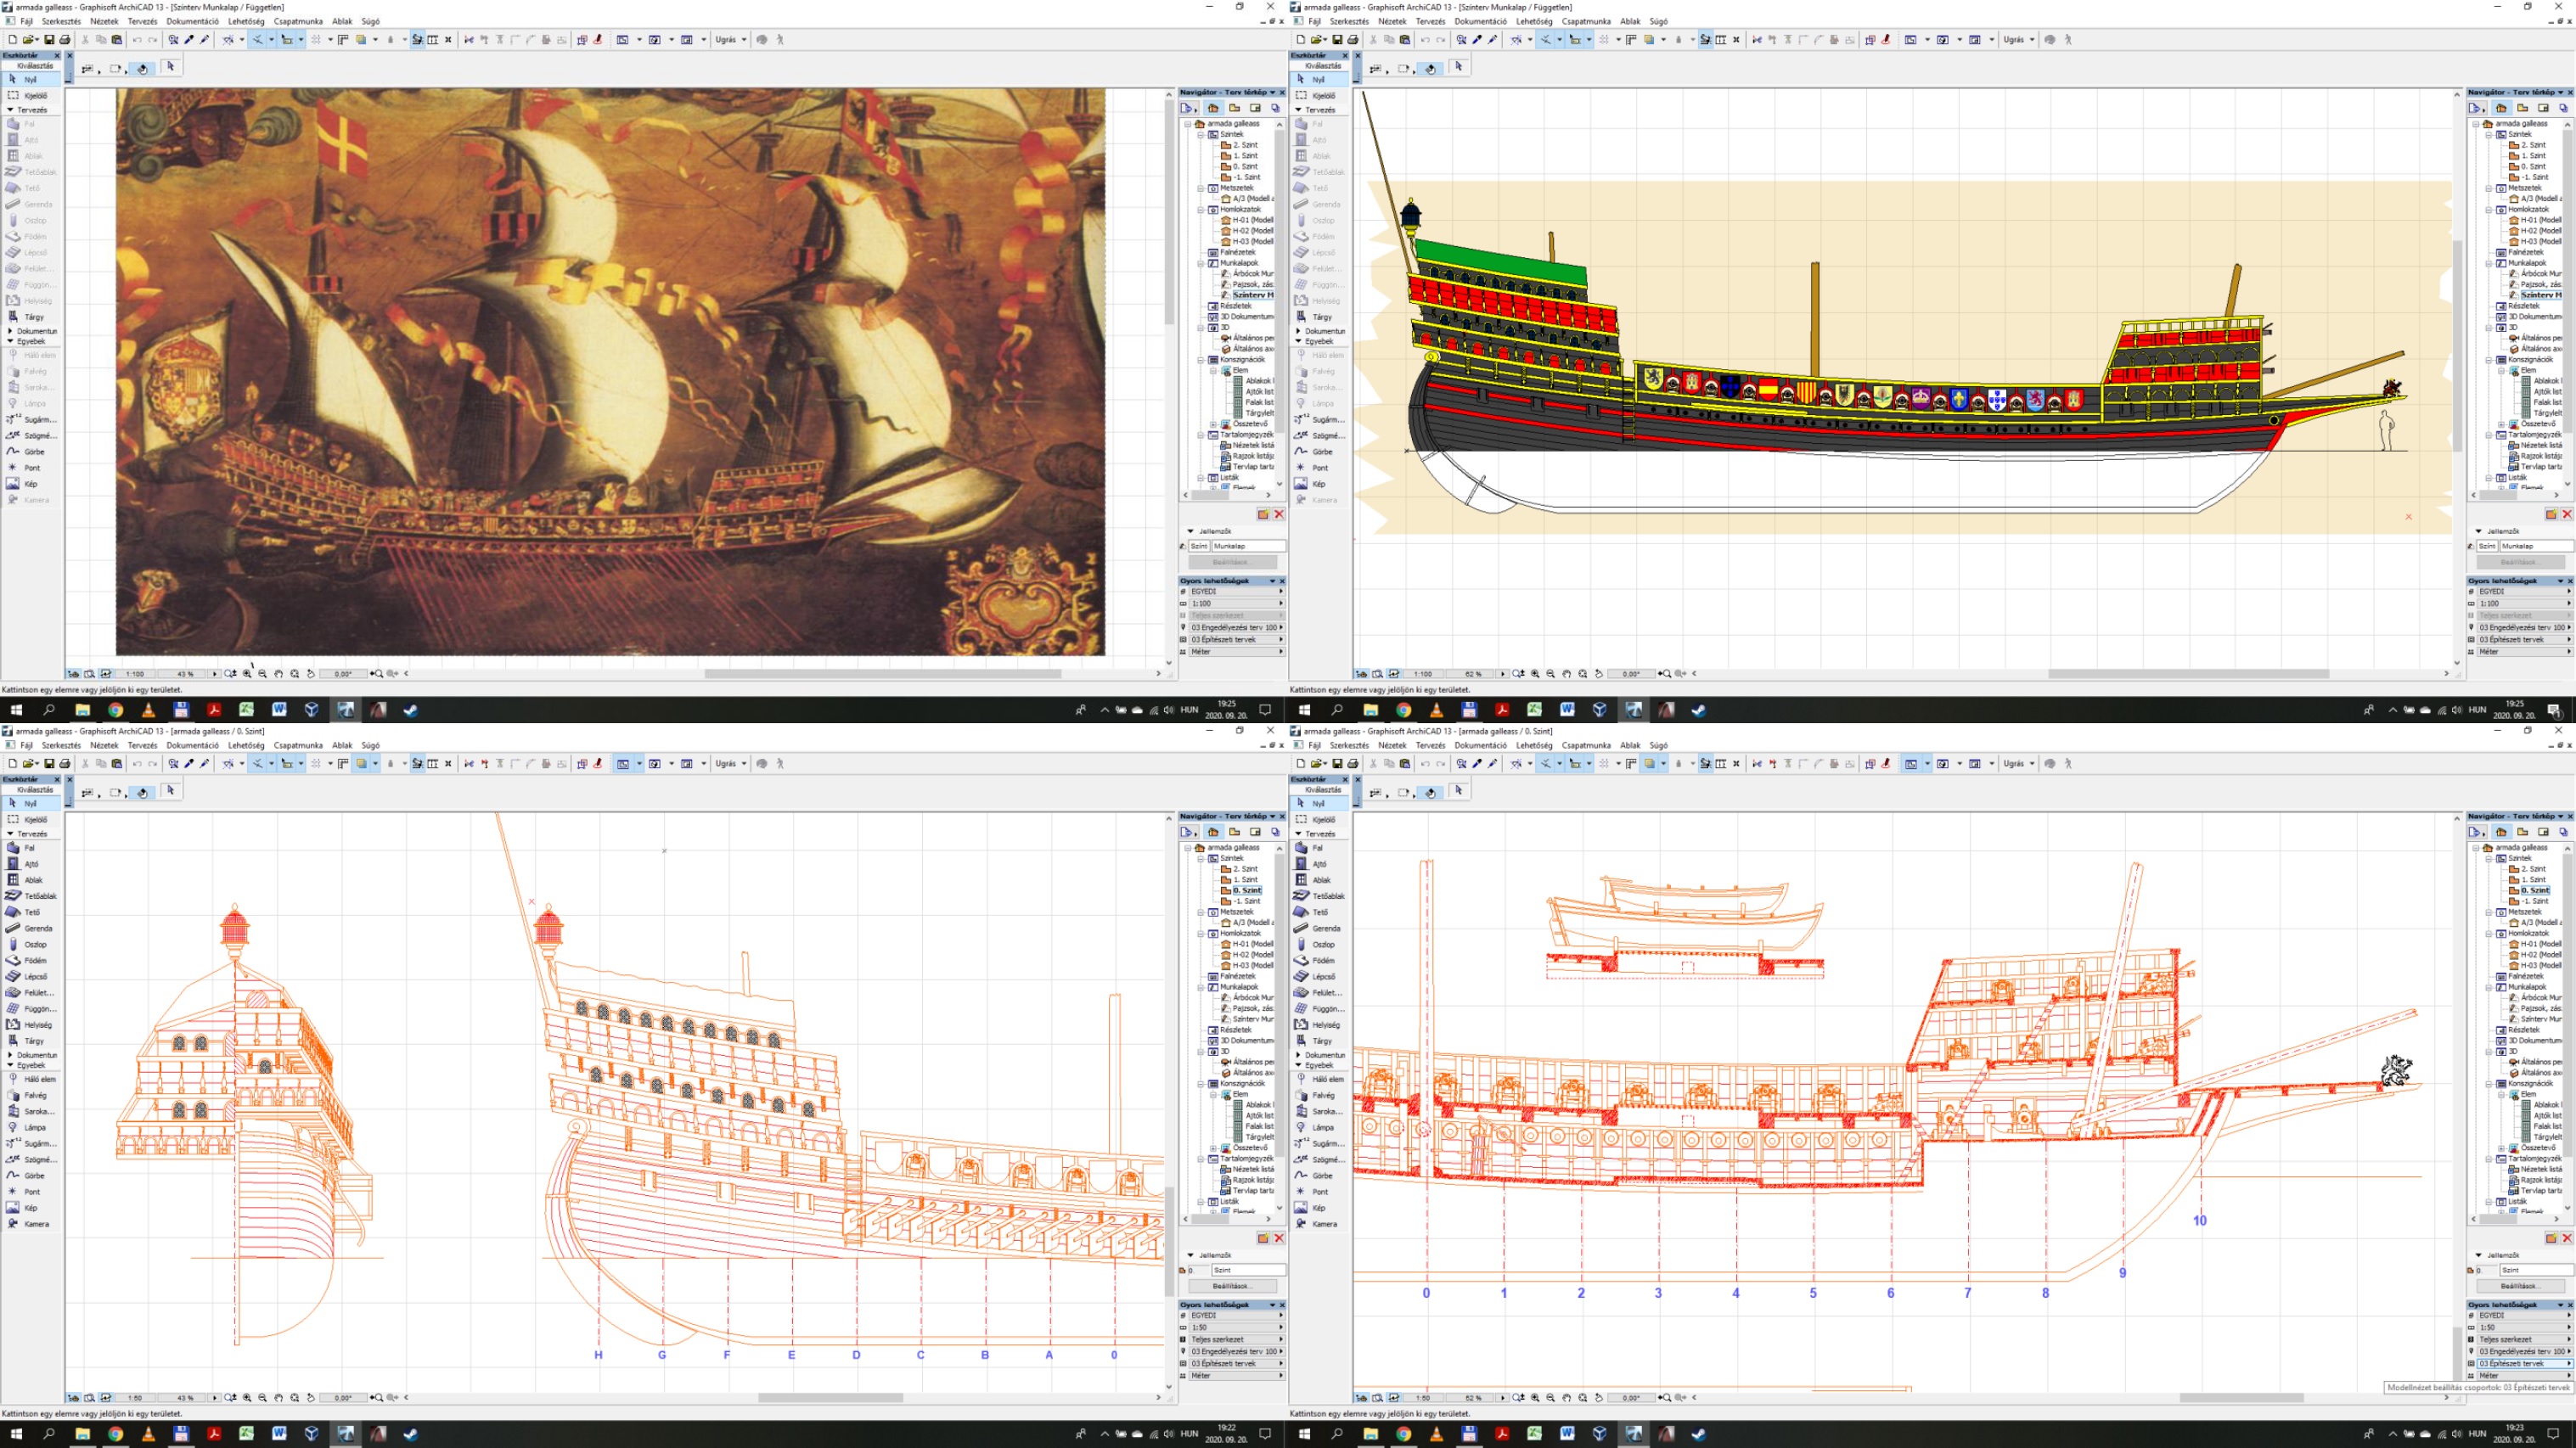This screenshot has width=2576, height=1448.
Task: Click red X delete icon under painting window navigator
Action: pyautogui.click(x=1278, y=514)
